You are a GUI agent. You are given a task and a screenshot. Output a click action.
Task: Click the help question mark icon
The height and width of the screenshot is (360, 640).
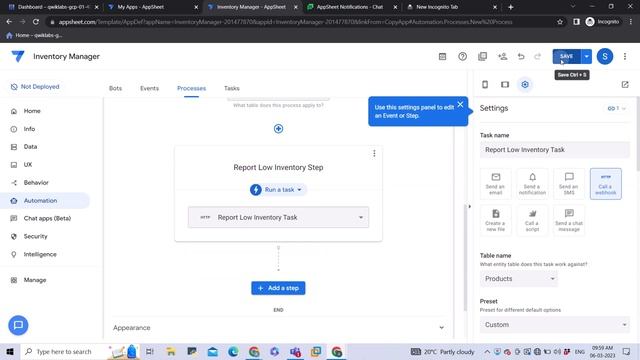462,56
